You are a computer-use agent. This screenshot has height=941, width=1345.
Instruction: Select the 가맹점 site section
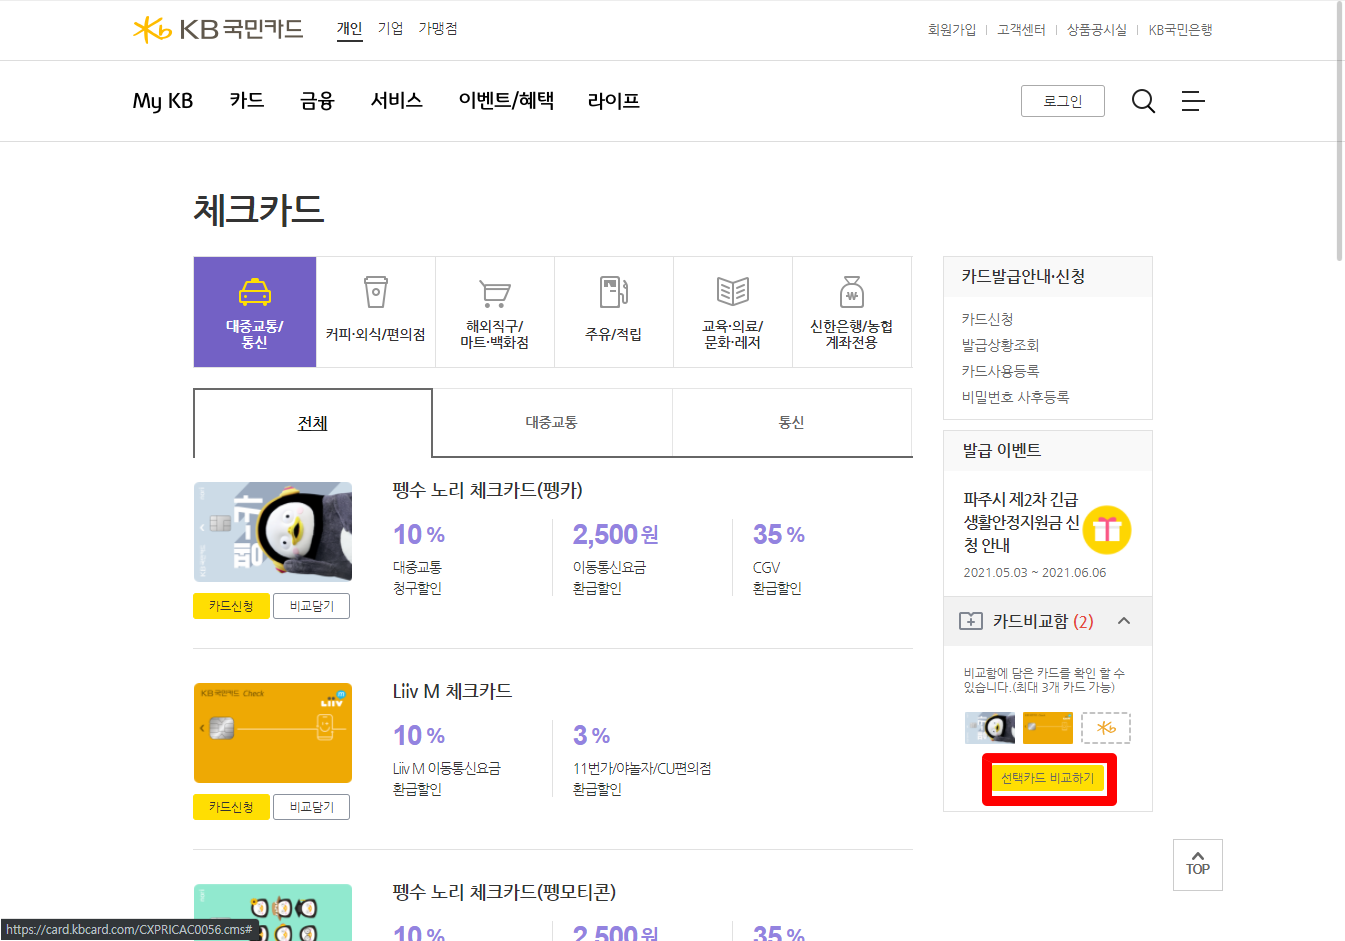tap(438, 29)
